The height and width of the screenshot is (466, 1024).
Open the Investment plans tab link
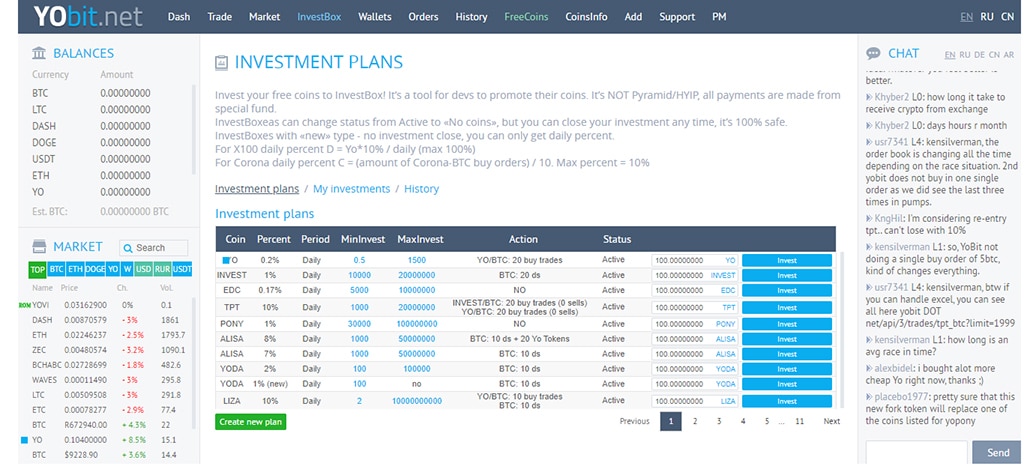[257, 189]
